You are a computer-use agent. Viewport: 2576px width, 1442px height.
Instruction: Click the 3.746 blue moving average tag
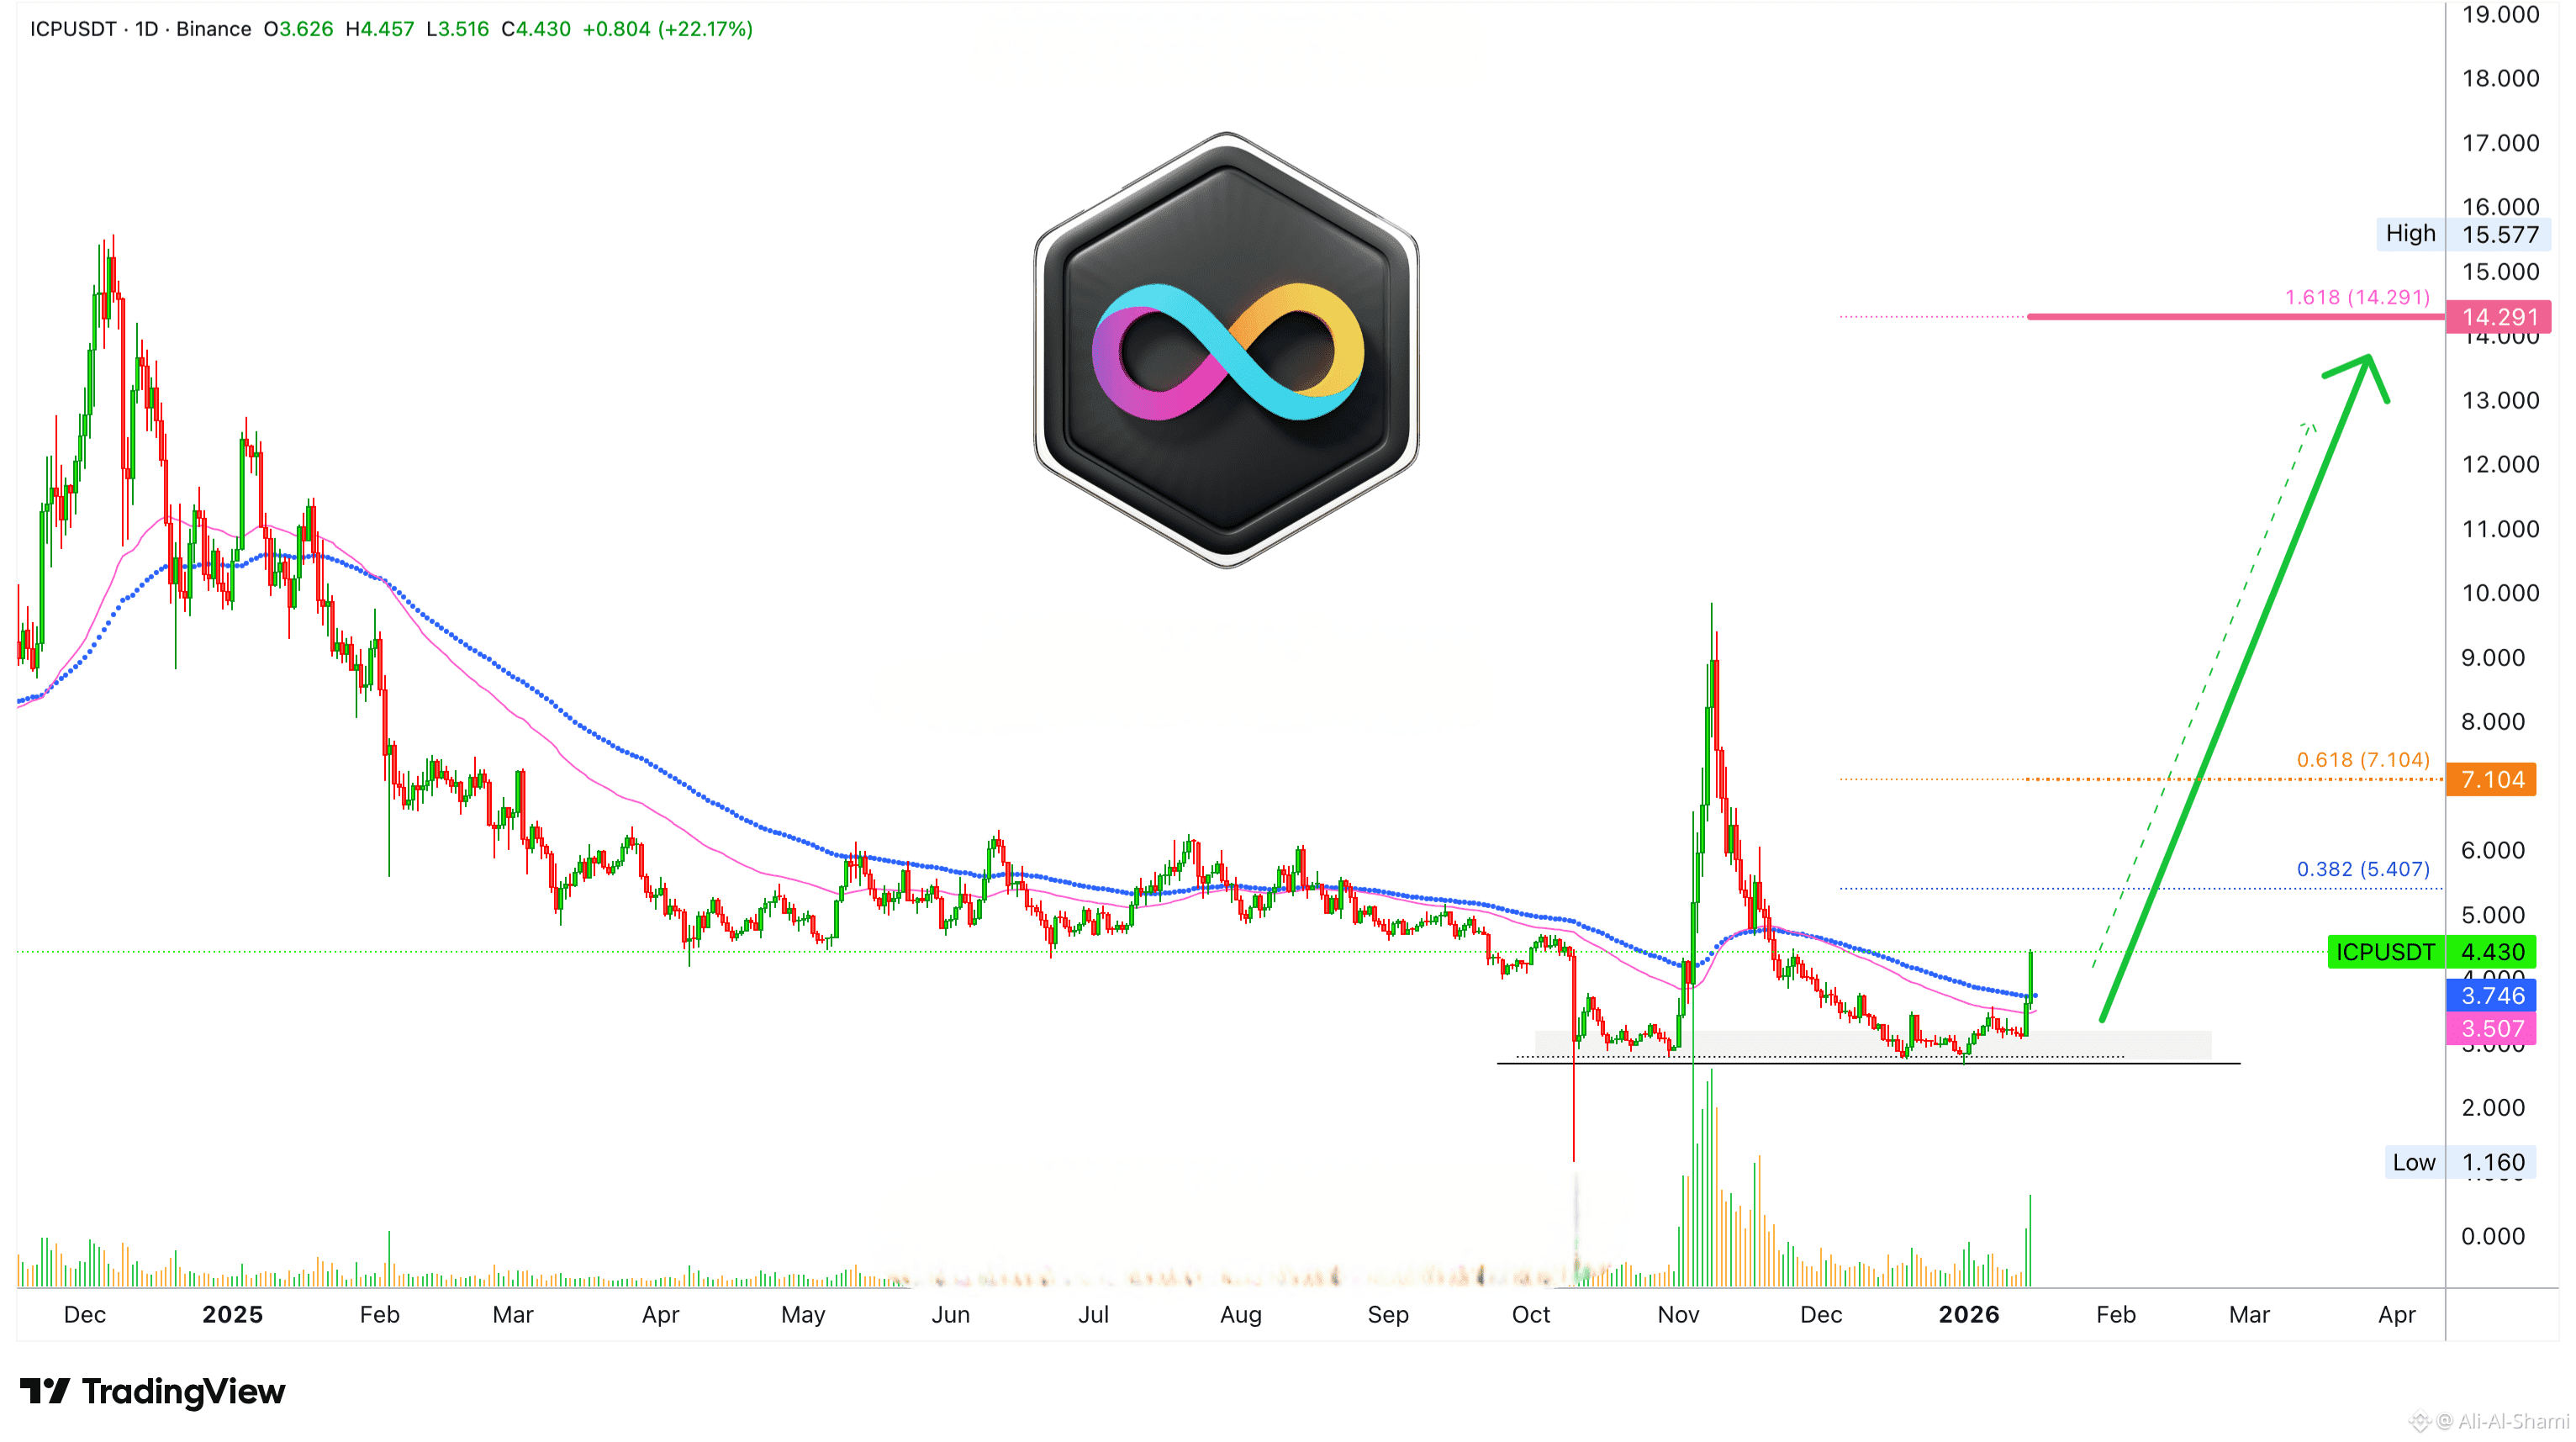(2492, 995)
